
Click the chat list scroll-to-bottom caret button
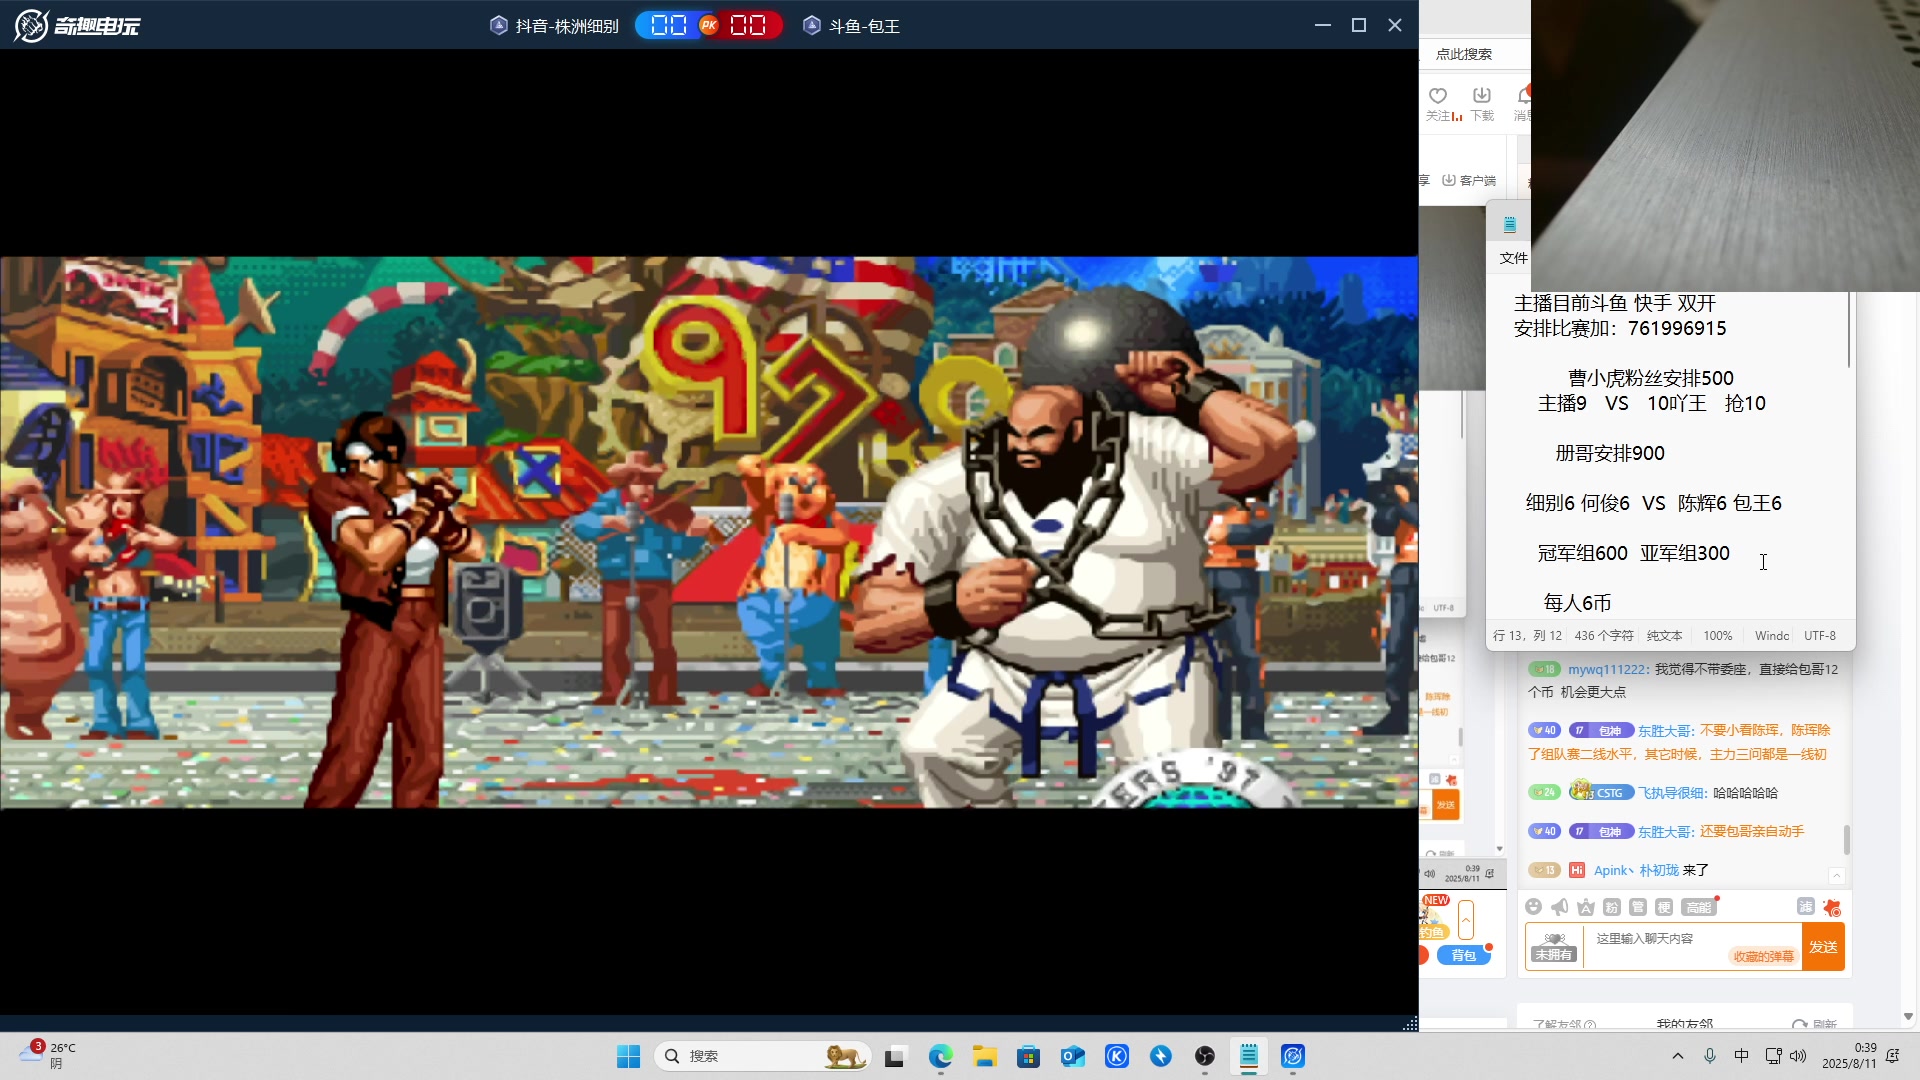(x=1836, y=876)
